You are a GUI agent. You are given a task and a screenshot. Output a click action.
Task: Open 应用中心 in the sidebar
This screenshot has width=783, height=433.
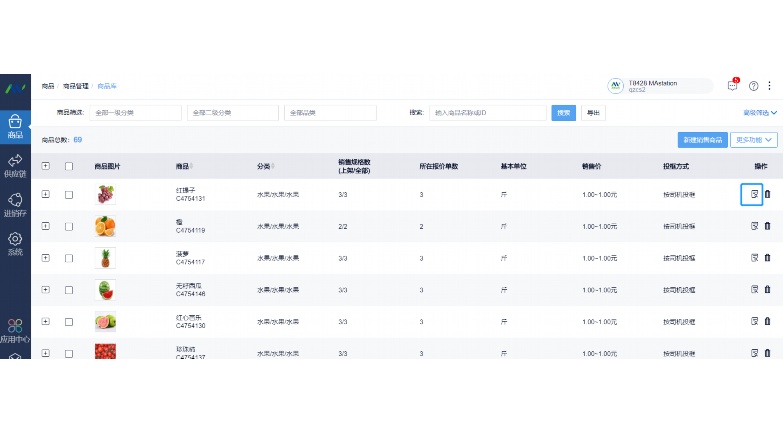pos(15,332)
